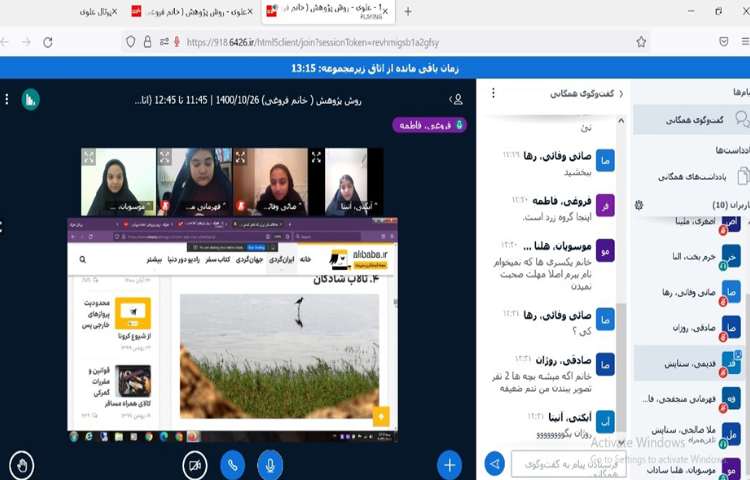Fullscreen the leftmost webcam tile
This screenshot has height=480, width=750.
point(89,156)
